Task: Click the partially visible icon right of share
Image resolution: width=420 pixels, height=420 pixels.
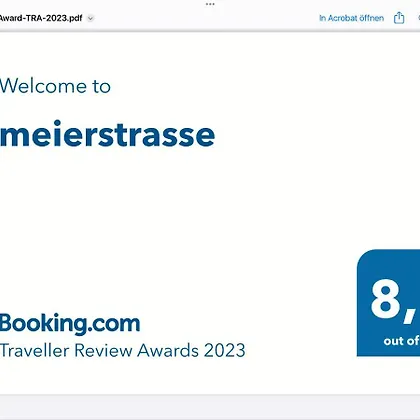Action: point(418,18)
